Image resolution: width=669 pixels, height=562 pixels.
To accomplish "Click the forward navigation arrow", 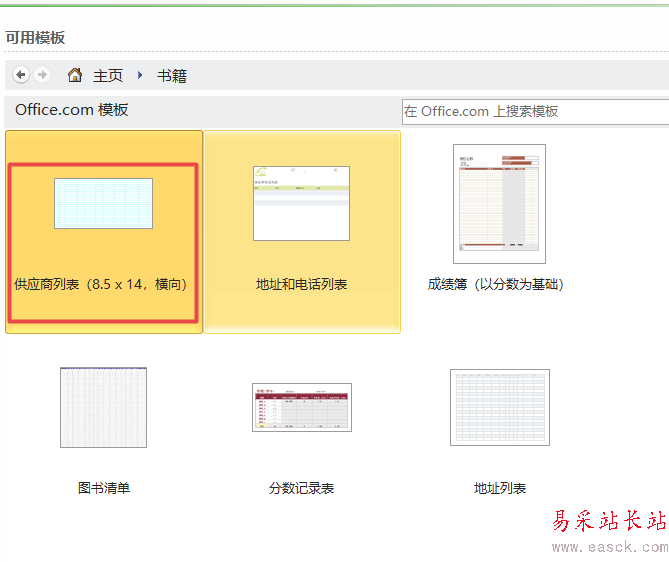I will (x=42, y=75).
